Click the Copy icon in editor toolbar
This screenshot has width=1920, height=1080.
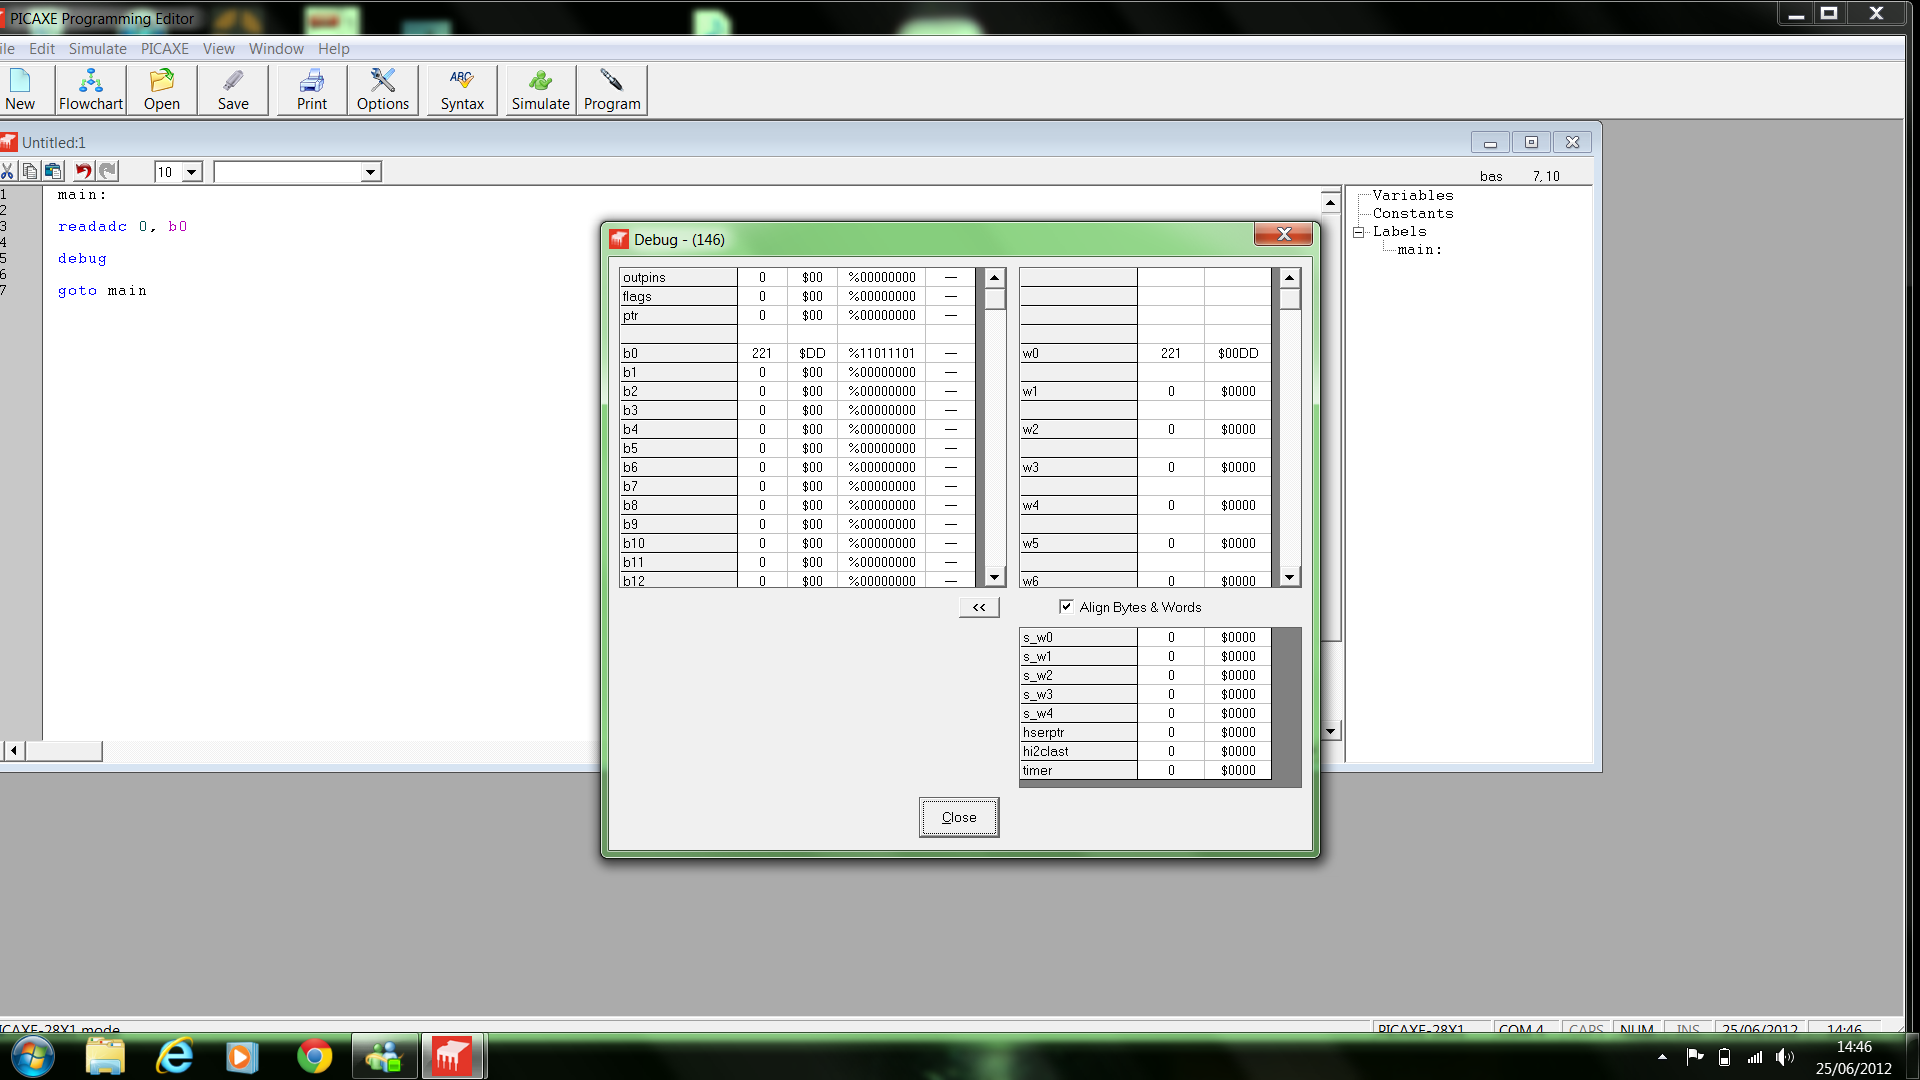tap(30, 172)
